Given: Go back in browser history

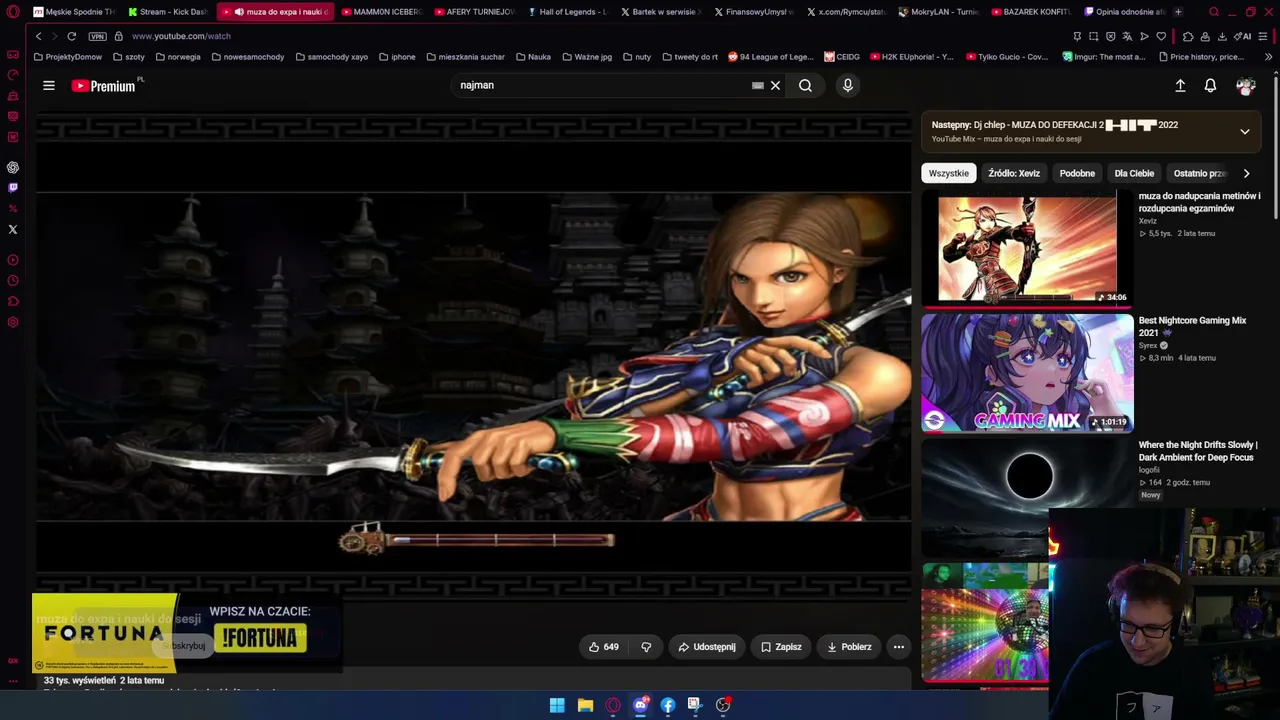Looking at the screenshot, I should (x=38, y=36).
